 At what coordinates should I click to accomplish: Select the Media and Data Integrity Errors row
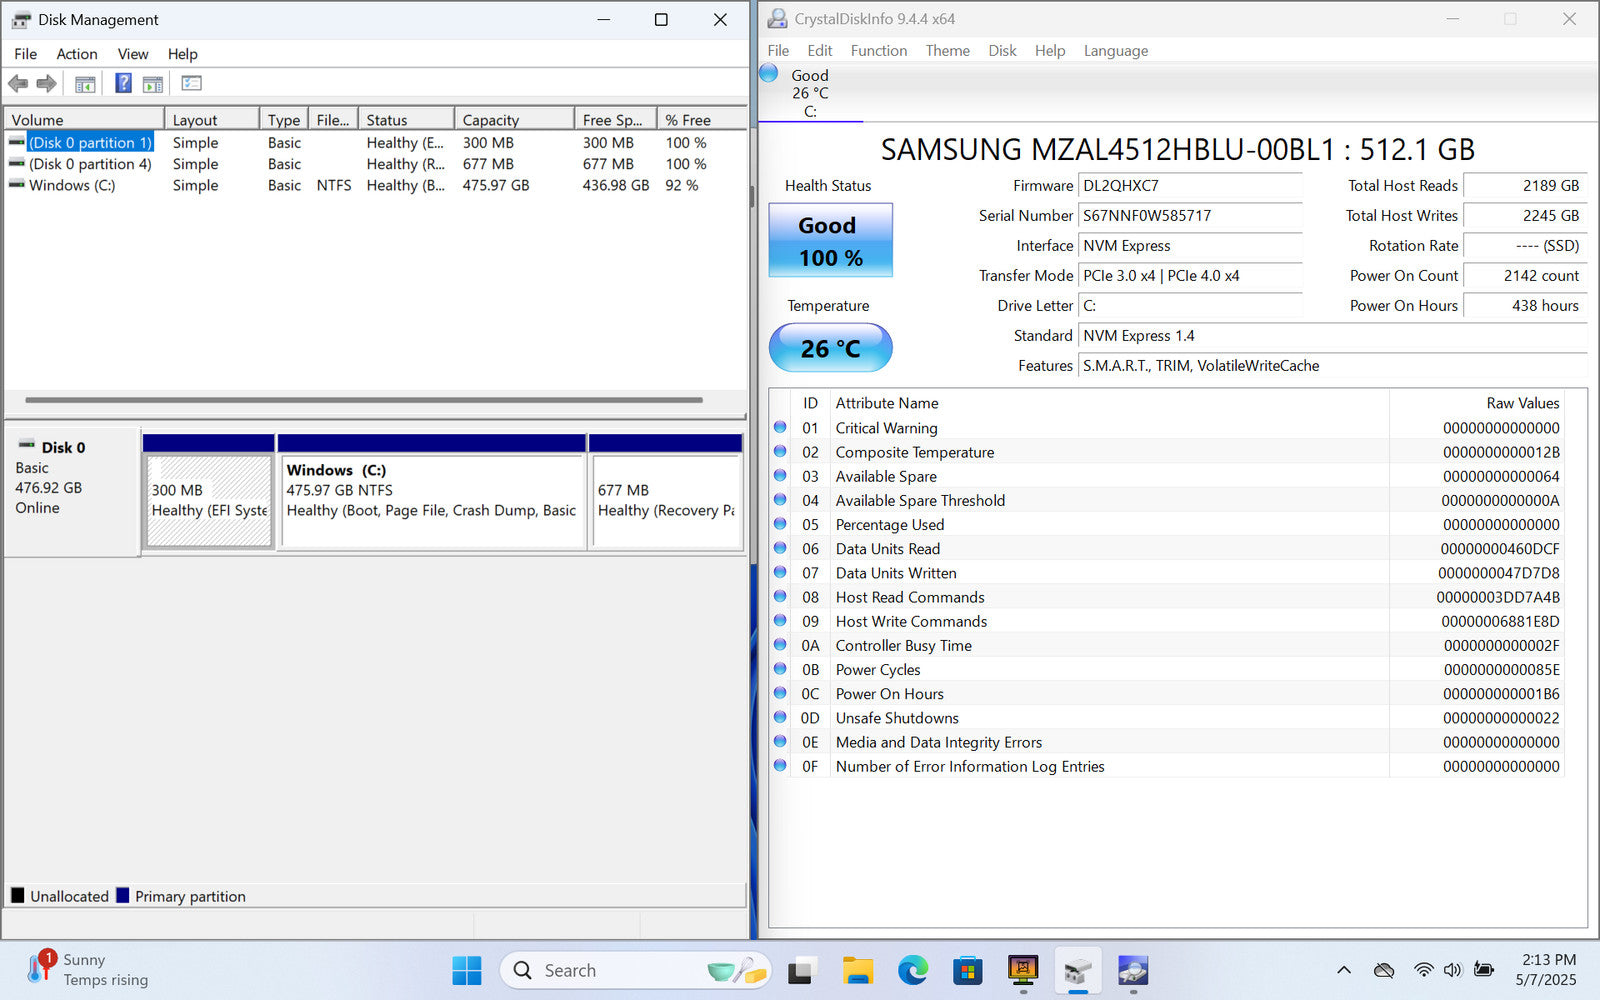[1166, 741]
